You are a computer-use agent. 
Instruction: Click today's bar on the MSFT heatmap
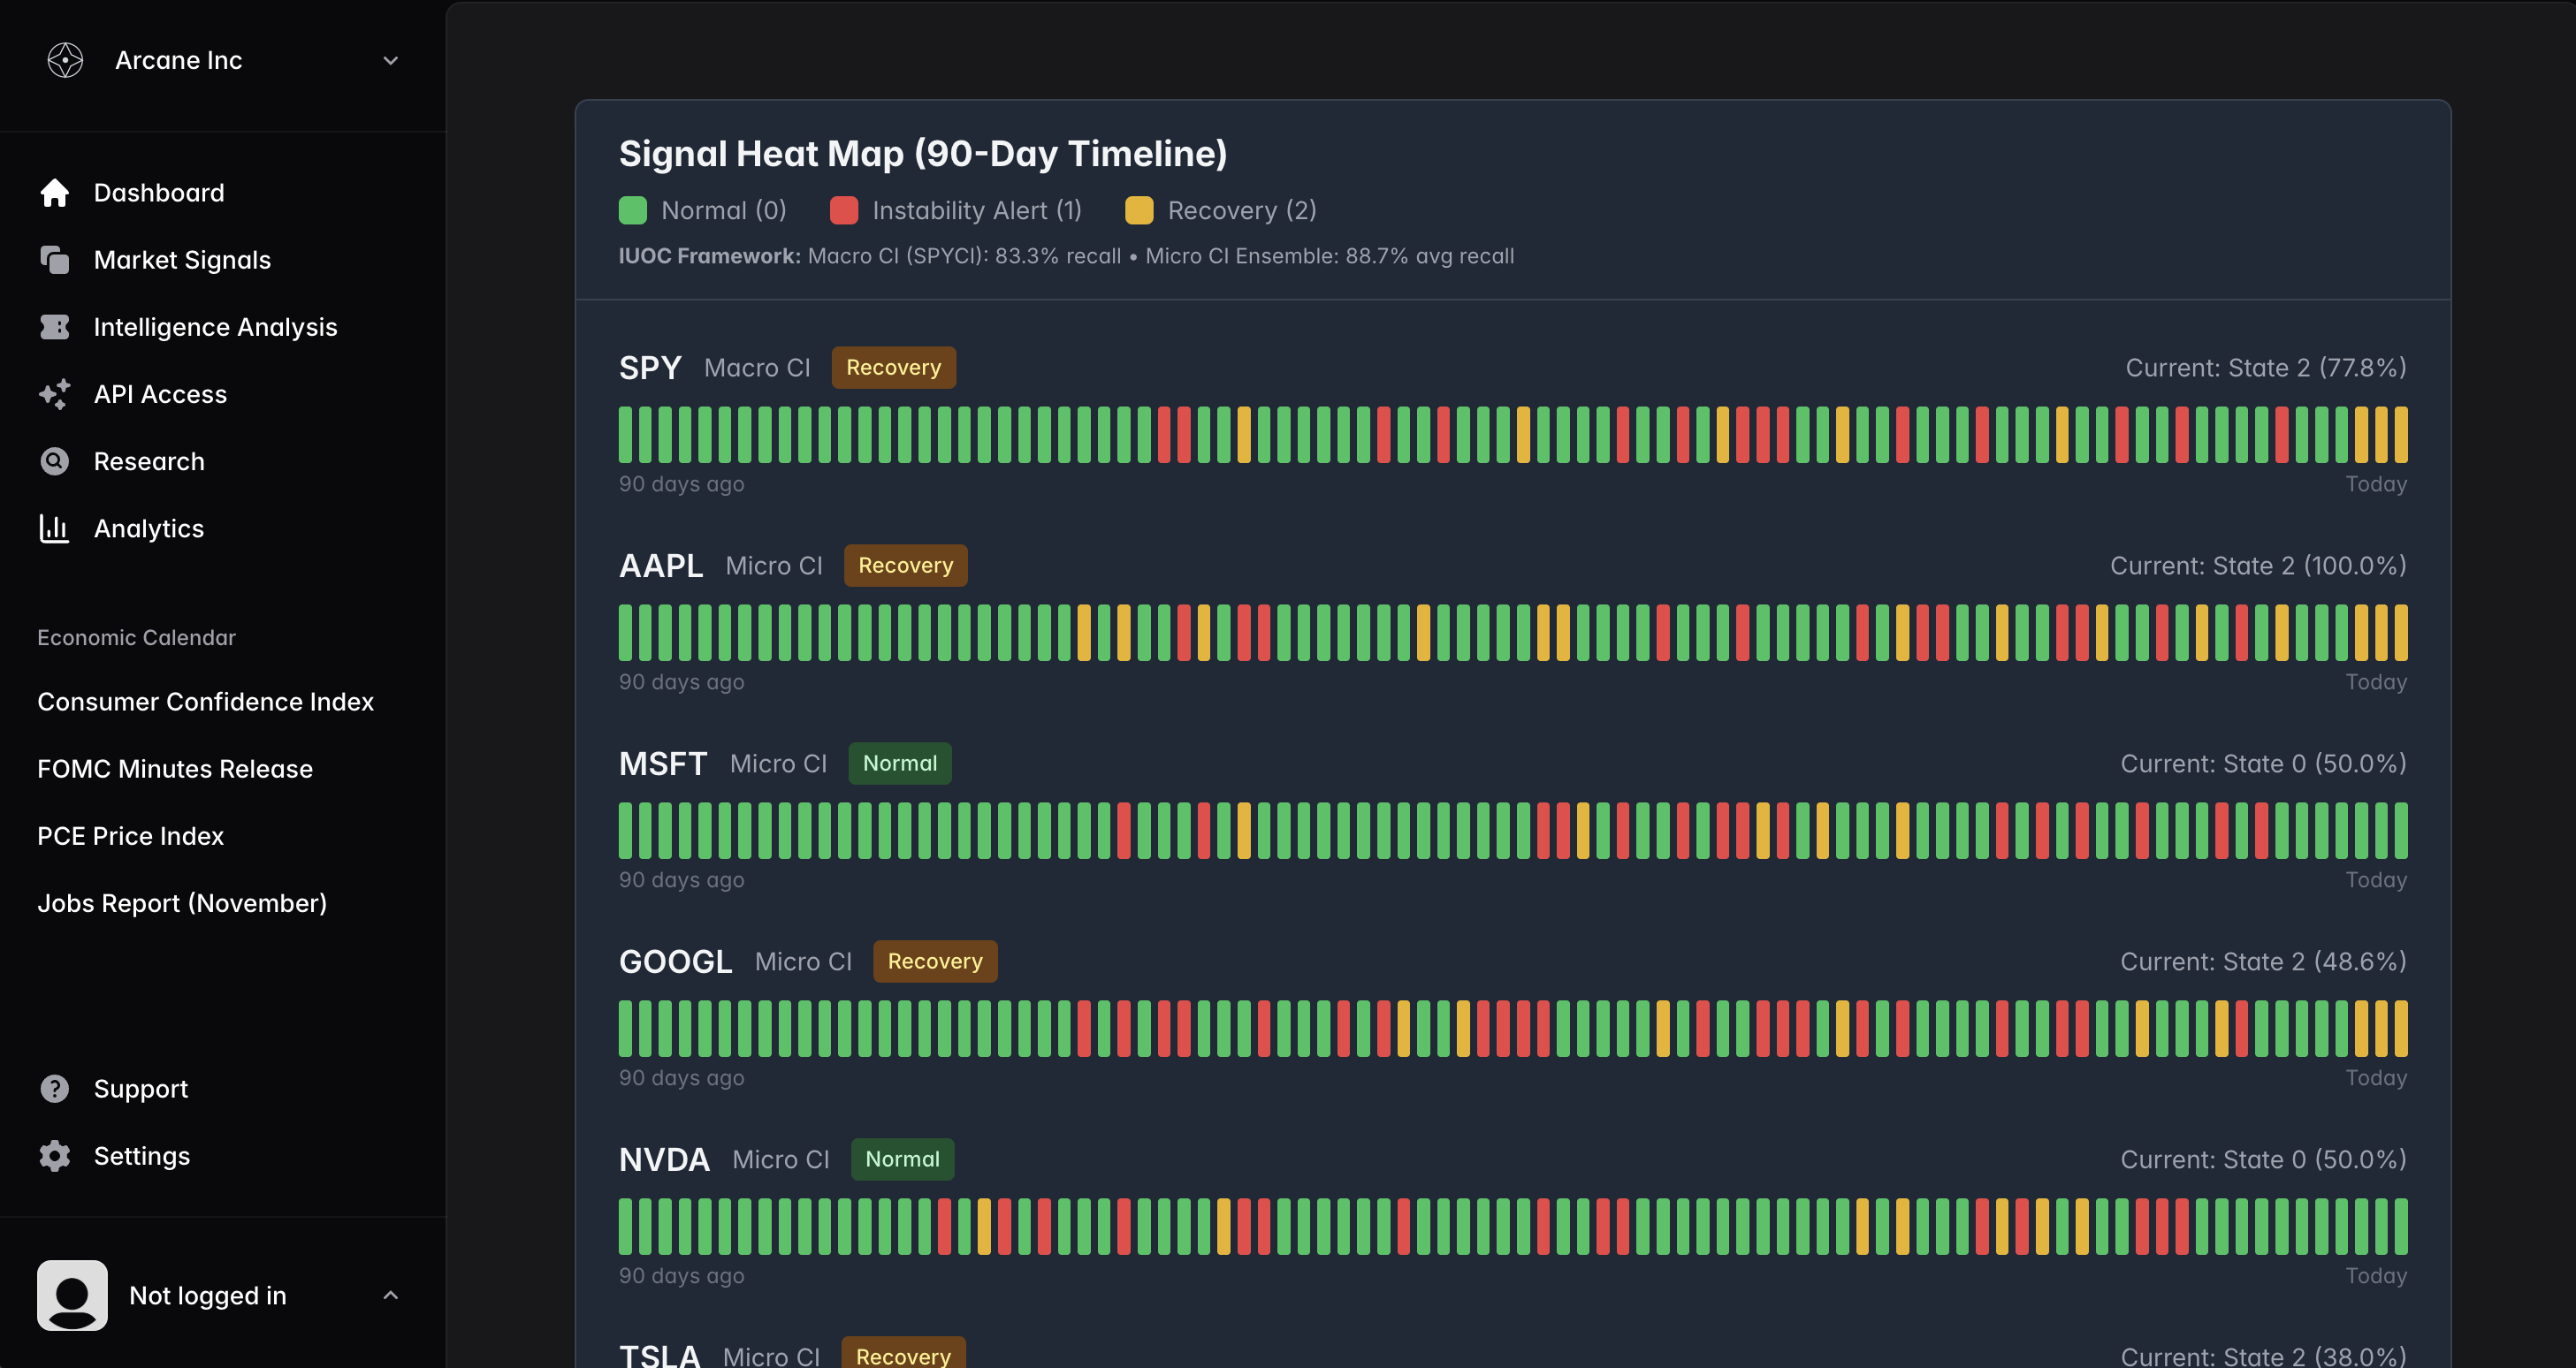tap(2401, 829)
